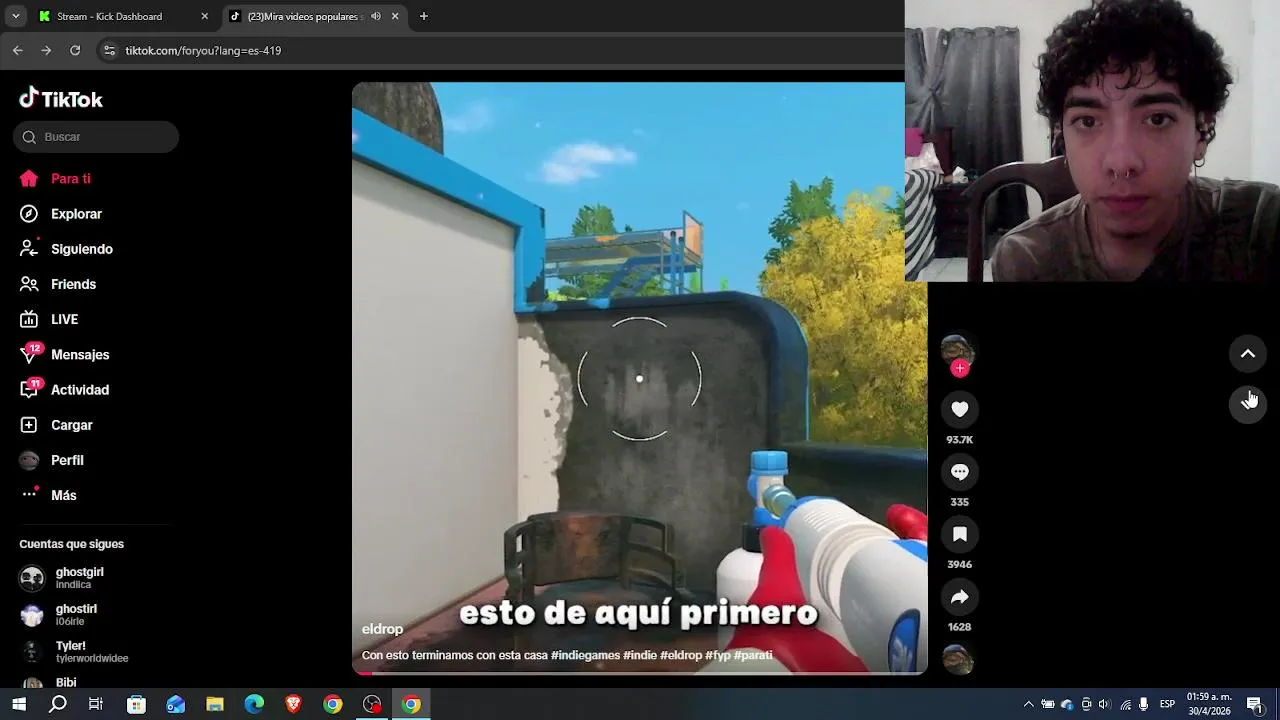Open File Explorer from taskbar
1280x720 pixels.
click(215, 704)
